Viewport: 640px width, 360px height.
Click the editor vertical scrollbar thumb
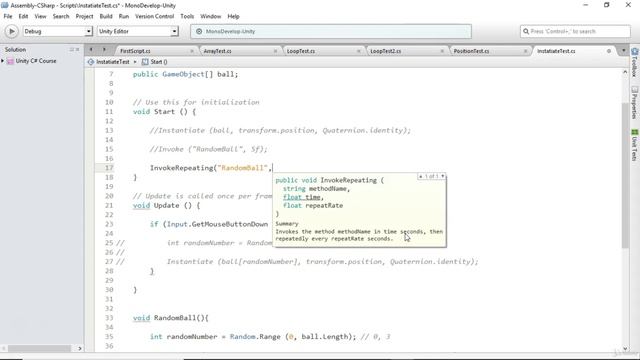[x=625, y=176]
